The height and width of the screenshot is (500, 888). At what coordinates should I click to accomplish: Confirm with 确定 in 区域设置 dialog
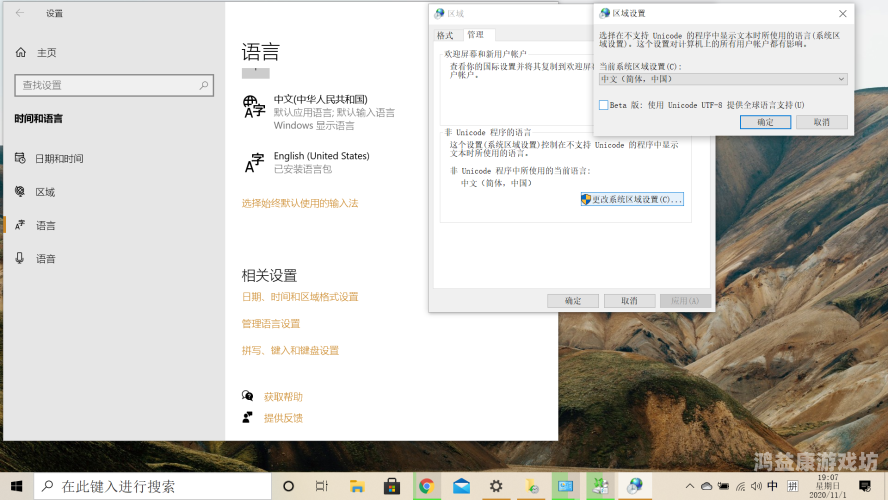(x=765, y=122)
